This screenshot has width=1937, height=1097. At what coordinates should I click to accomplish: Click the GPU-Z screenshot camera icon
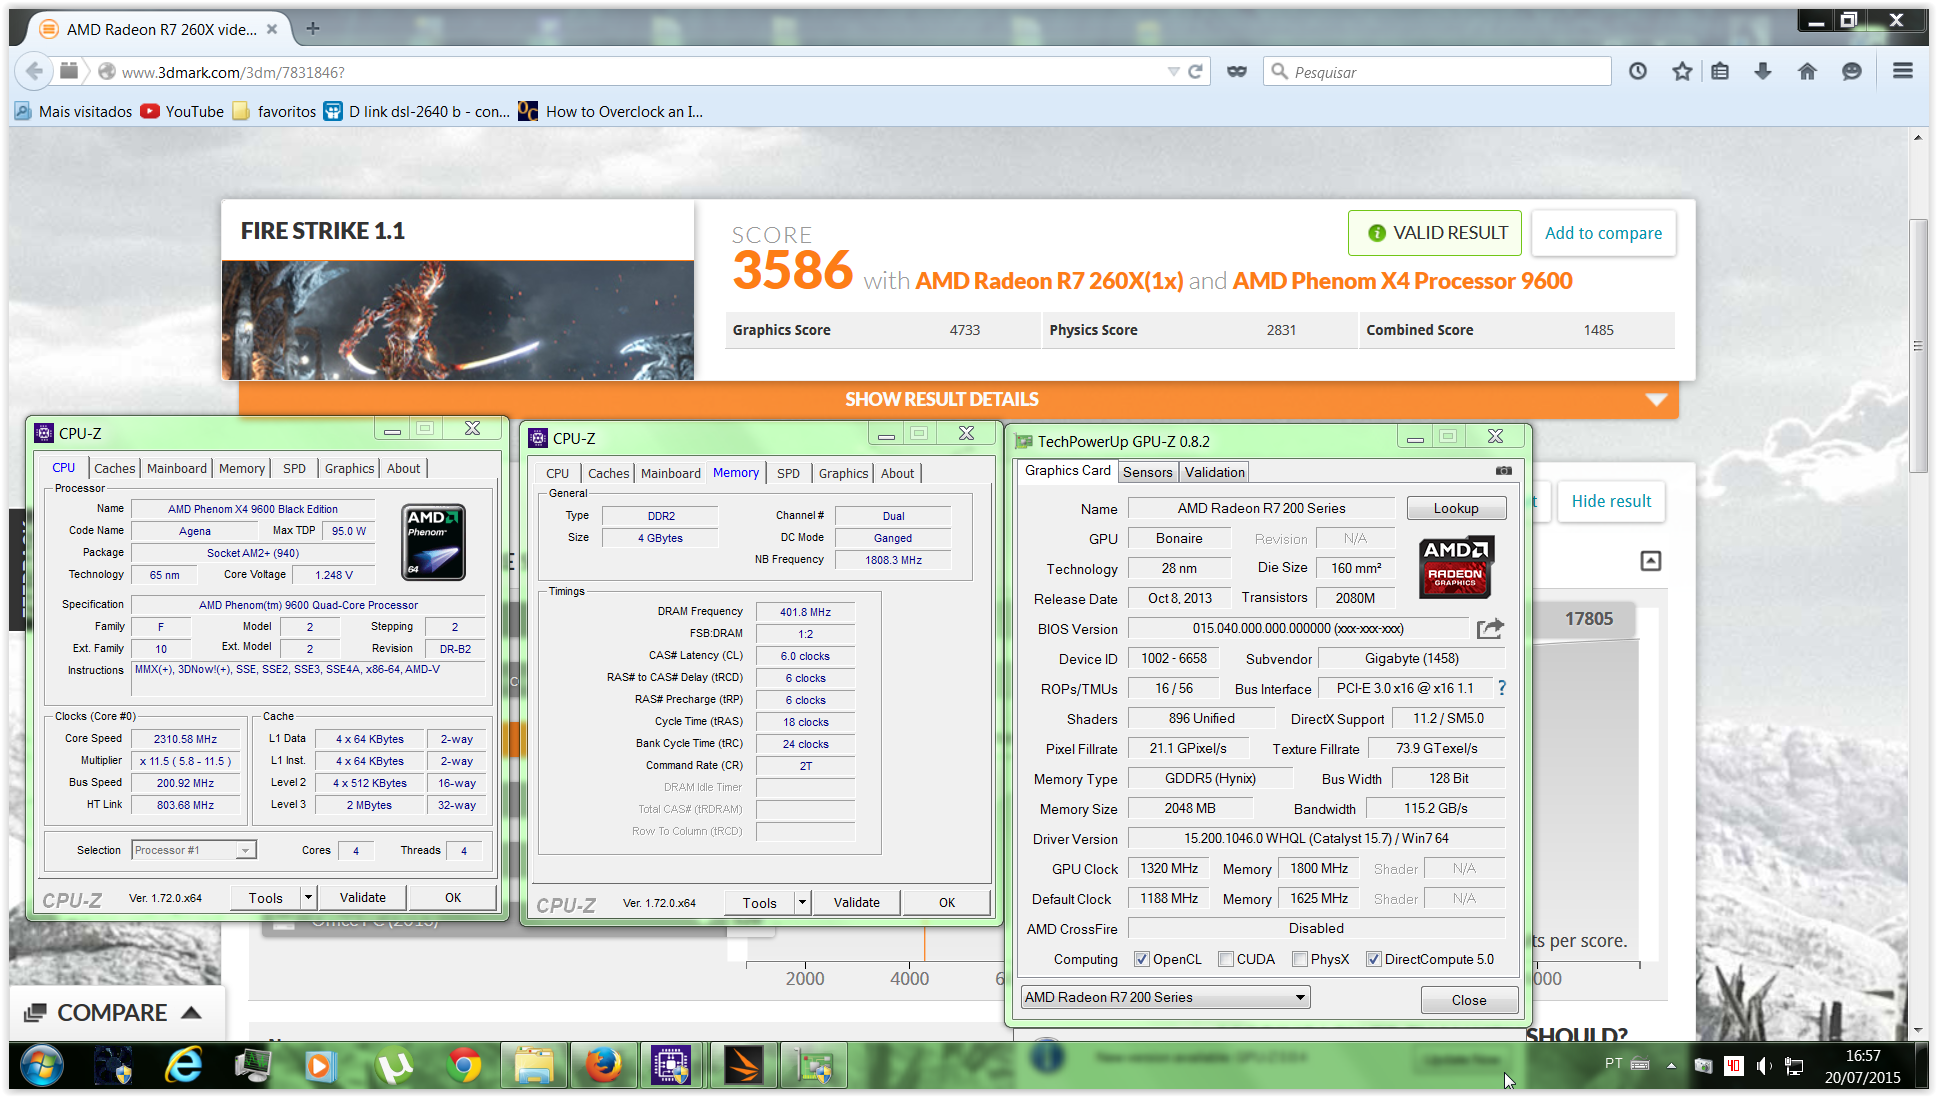coord(1503,471)
